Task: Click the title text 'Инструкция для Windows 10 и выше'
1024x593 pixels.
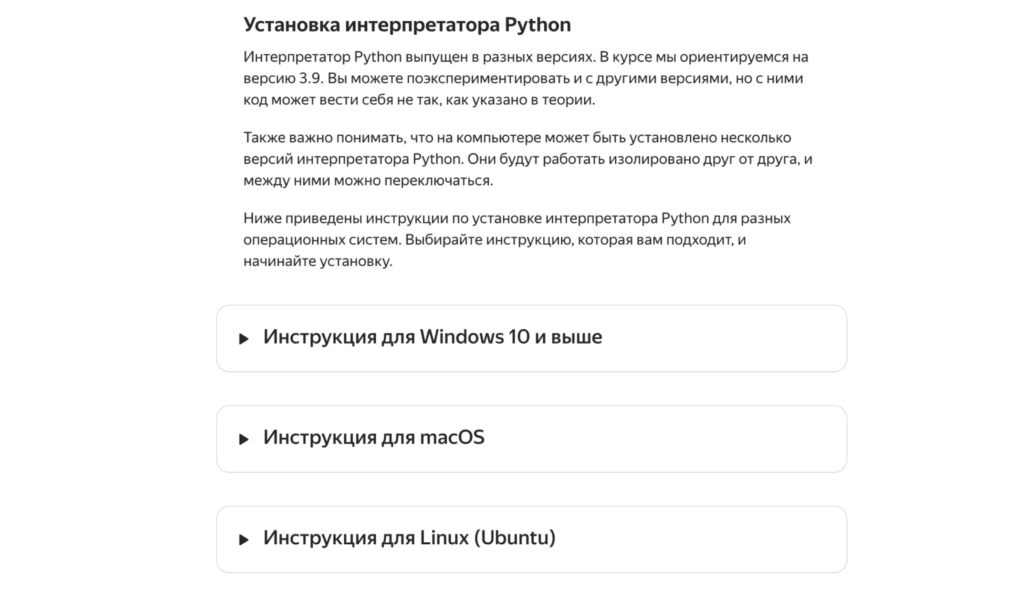Action: 432,338
